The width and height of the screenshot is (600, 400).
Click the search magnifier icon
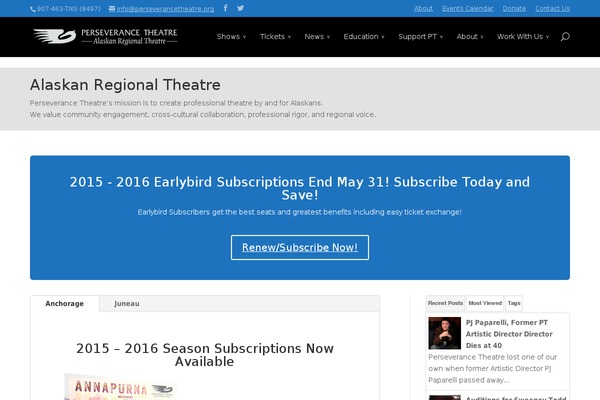565,37
